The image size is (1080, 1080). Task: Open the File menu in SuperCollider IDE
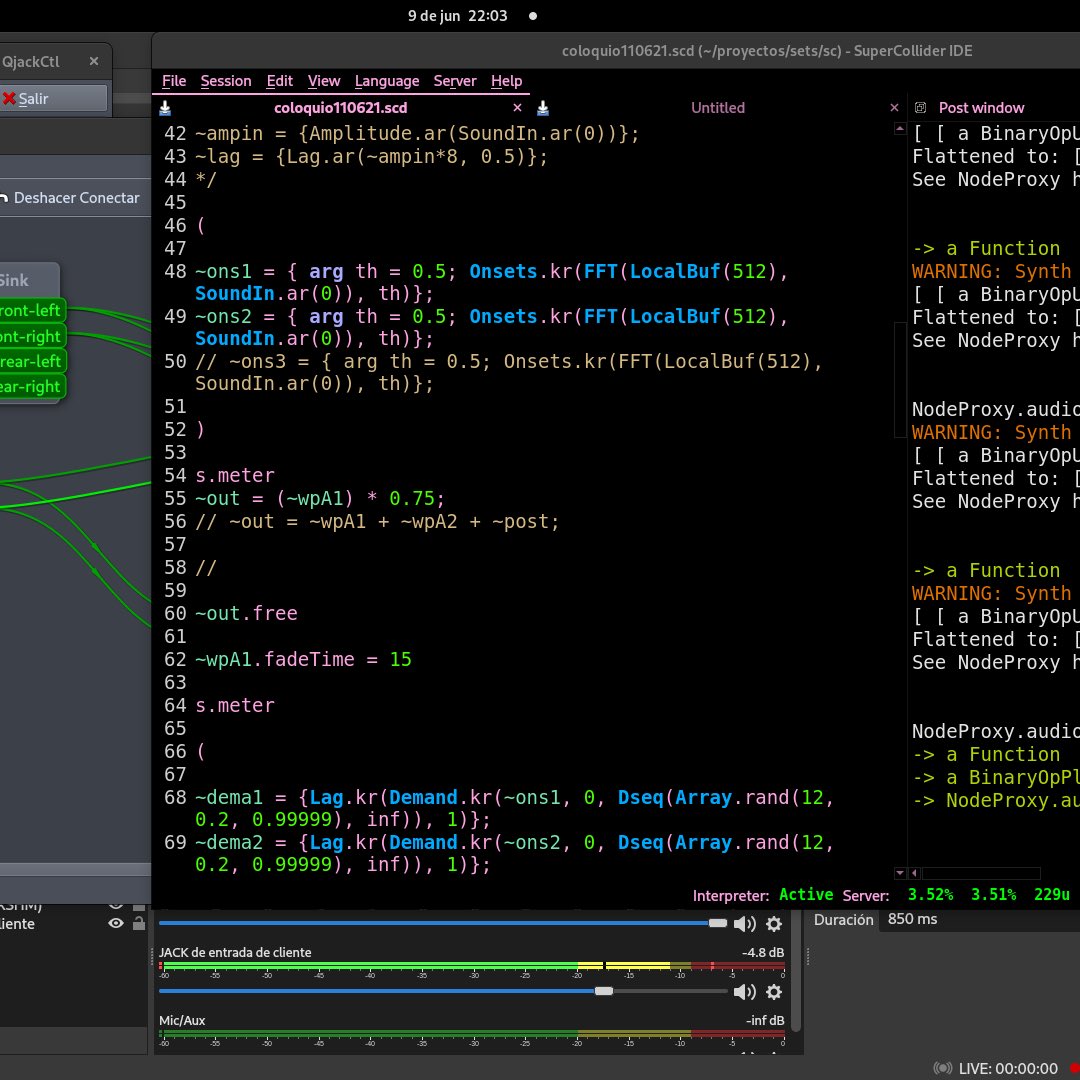[174, 81]
